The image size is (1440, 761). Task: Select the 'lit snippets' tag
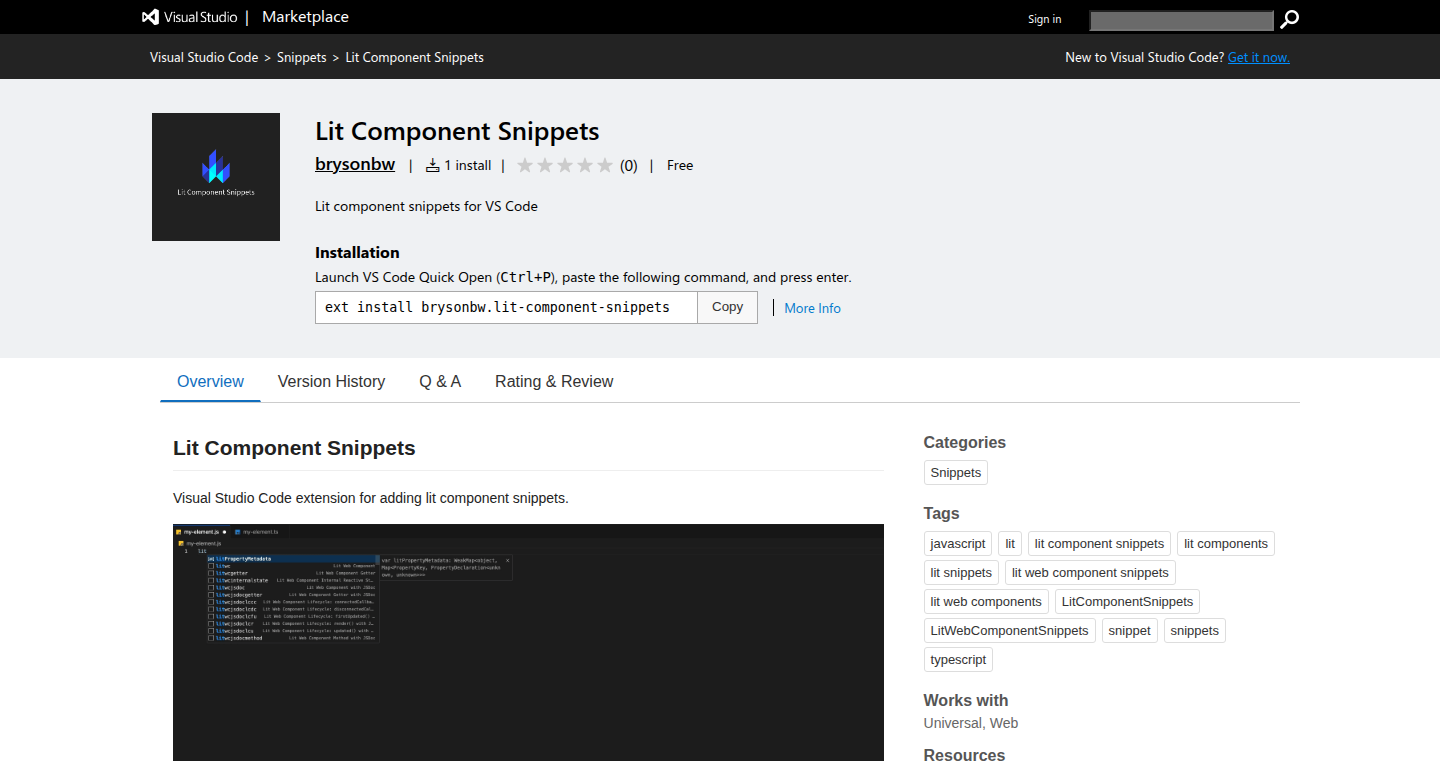click(x=961, y=573)
